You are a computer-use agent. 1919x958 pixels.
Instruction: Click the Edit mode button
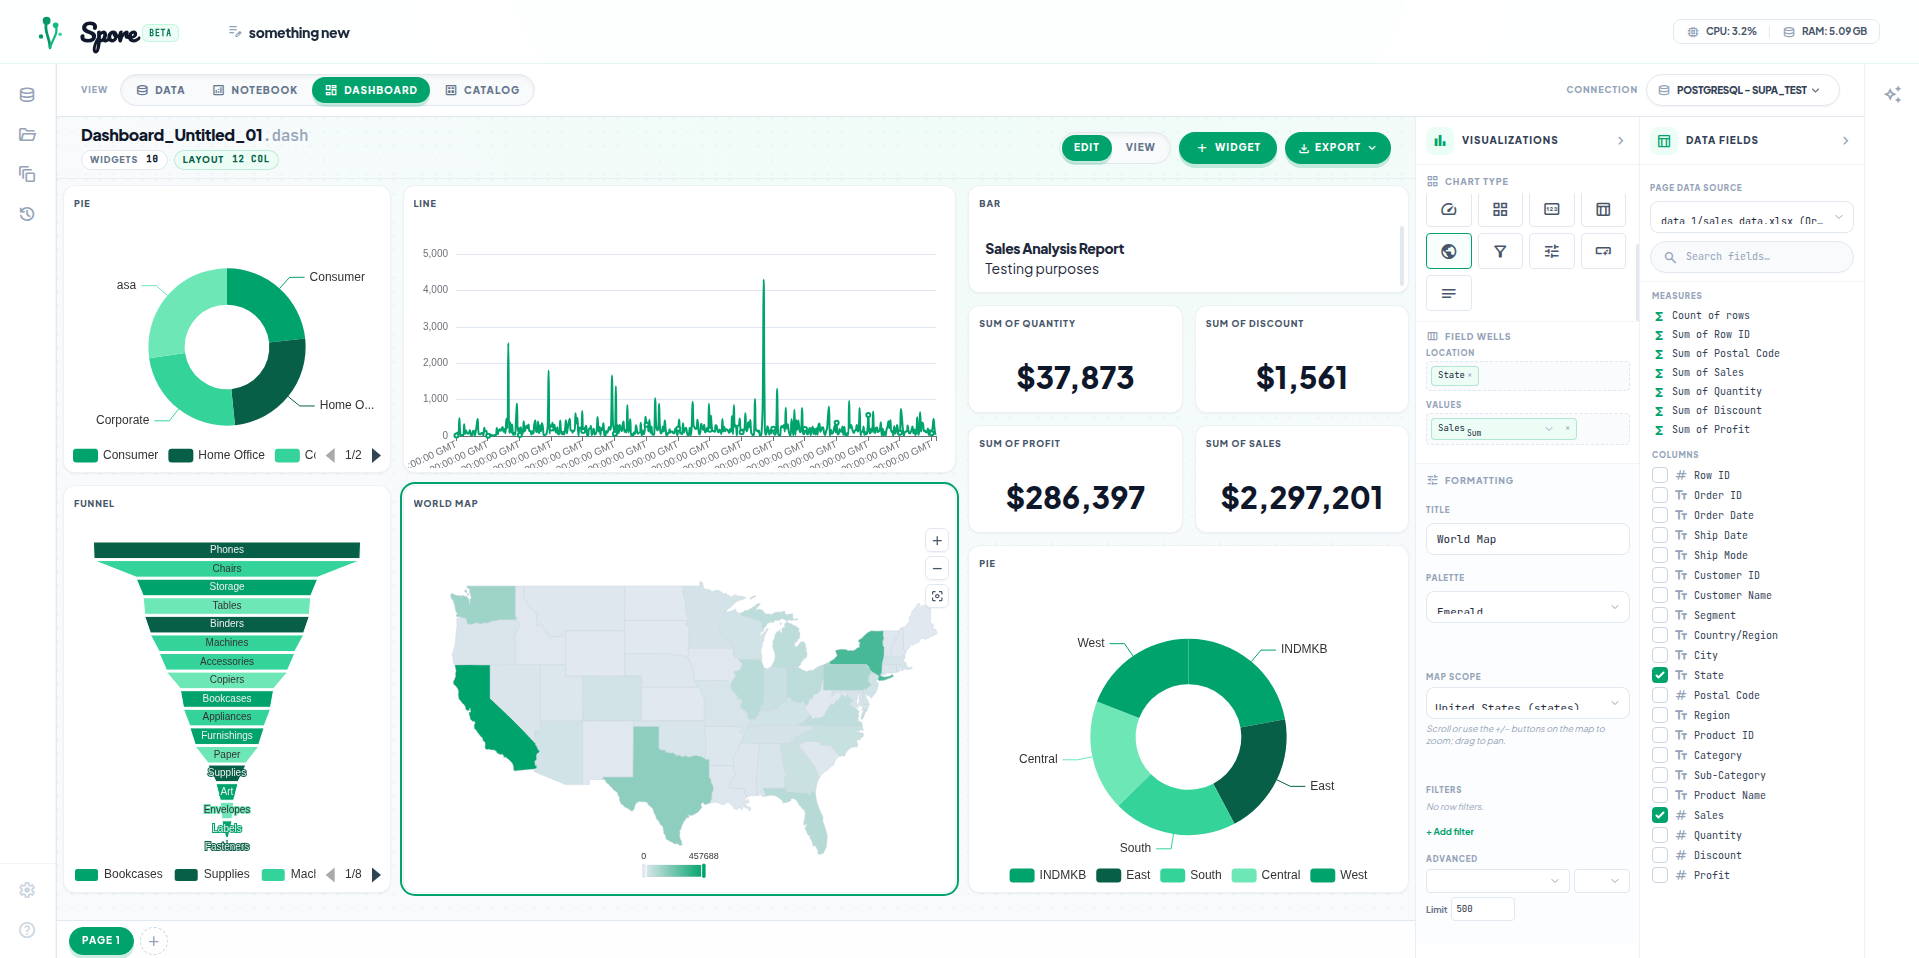pyautogui.click(x=1086, y=147)
